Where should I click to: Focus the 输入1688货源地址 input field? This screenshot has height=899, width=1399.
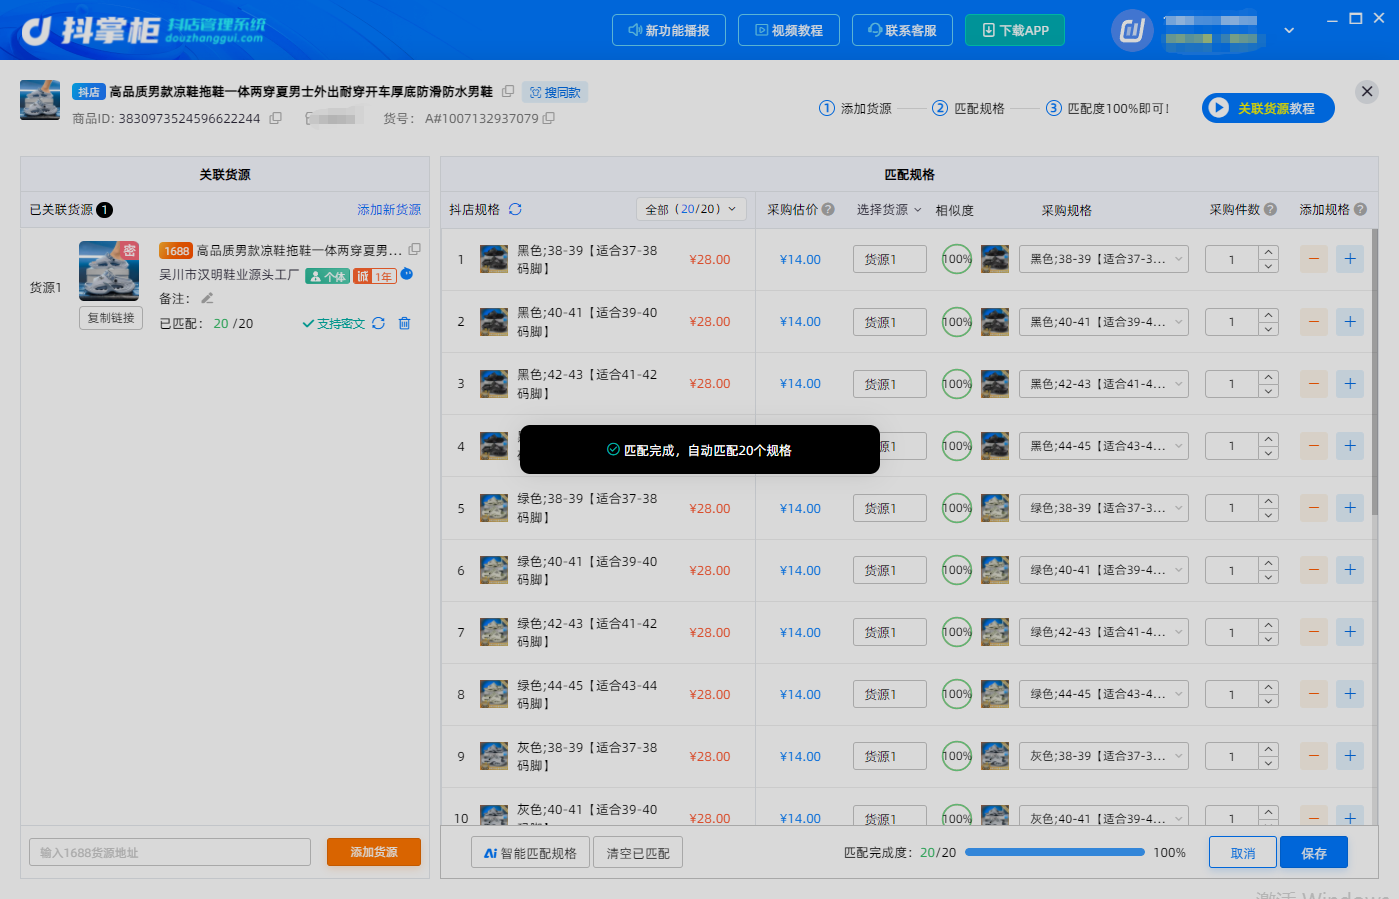click(170, 852)
